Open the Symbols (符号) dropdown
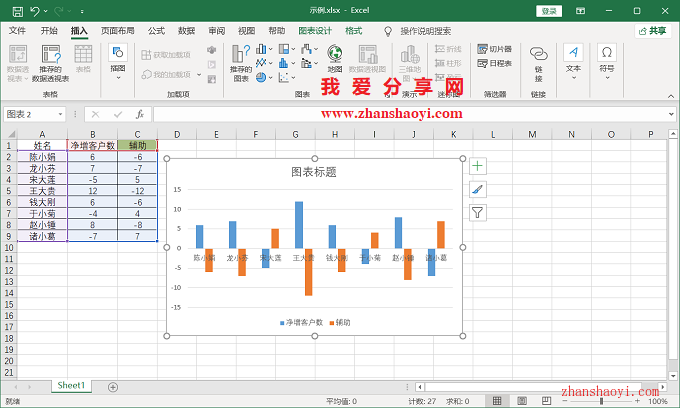This screenshot has height=408, width=680. (x=607, y=63)
